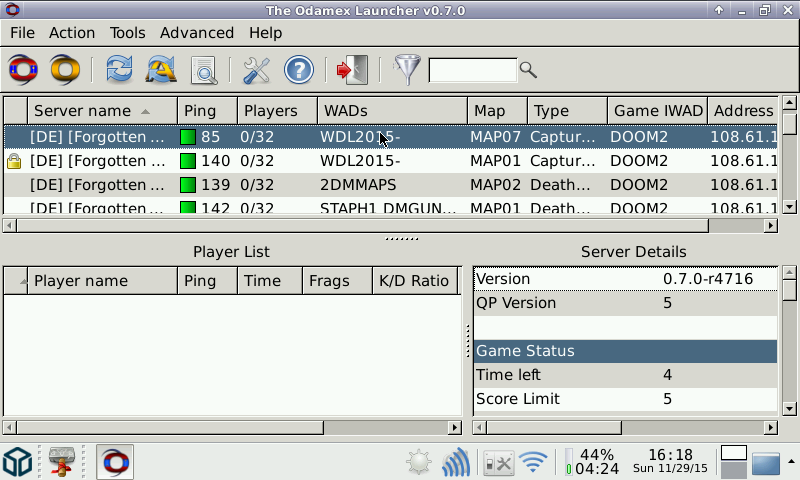This screenshot has width=800, height=480.
Task: Sort server list by Ping column header
Action: point(207,111)
